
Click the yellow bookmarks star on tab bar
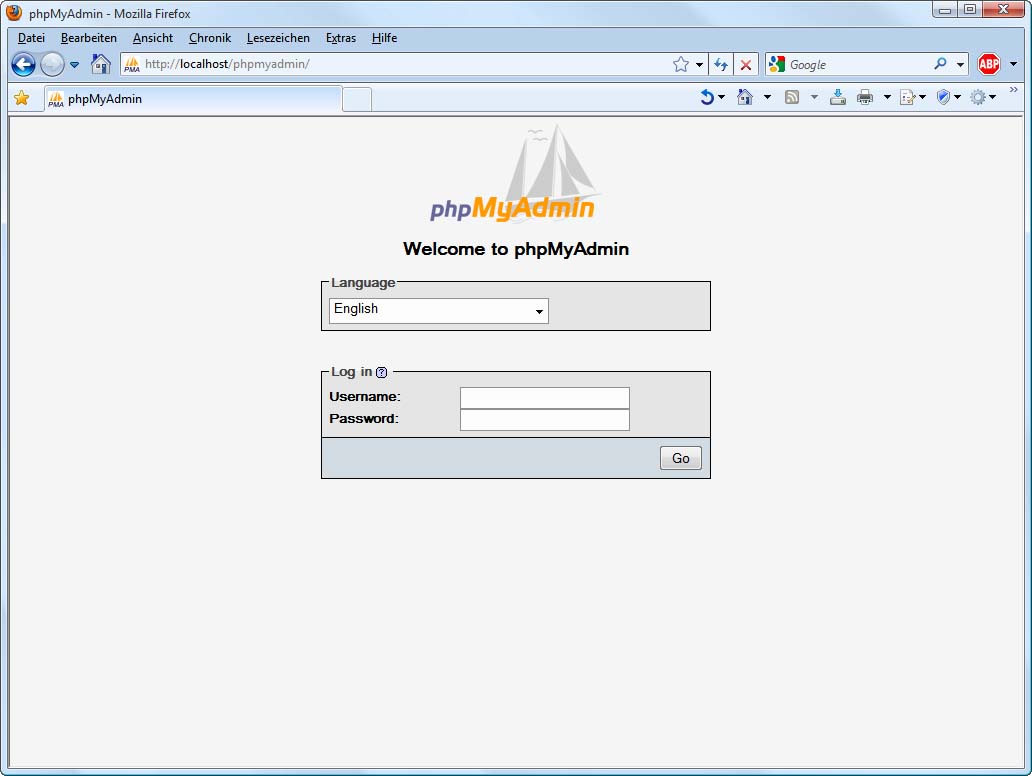point(22,99)
